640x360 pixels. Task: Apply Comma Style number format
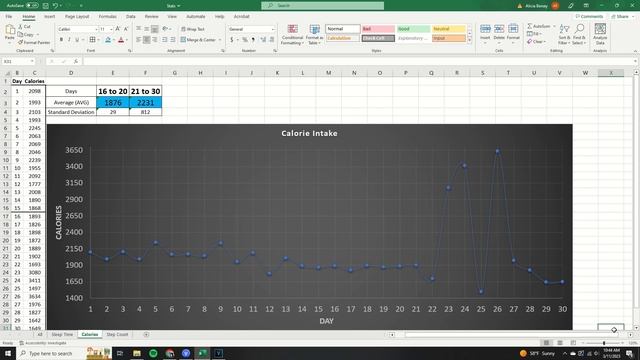[253, 40]
